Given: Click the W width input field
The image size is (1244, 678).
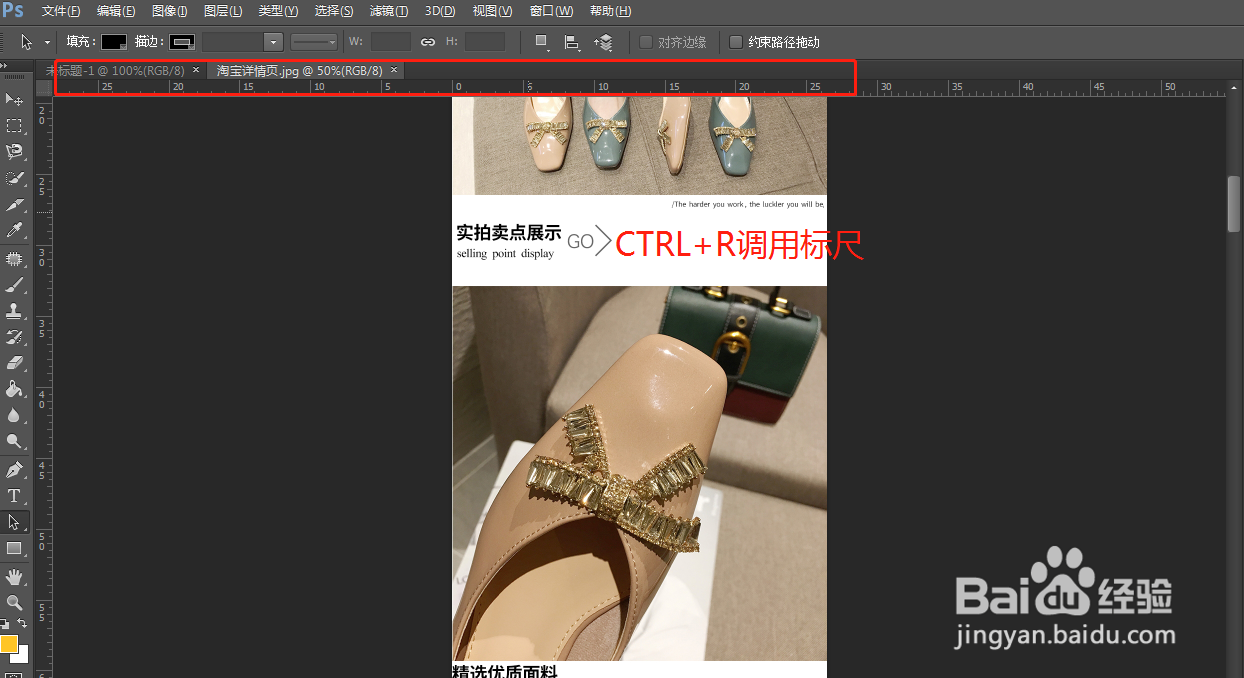Looking at the screenshot, I should click(x=390, y=42).
